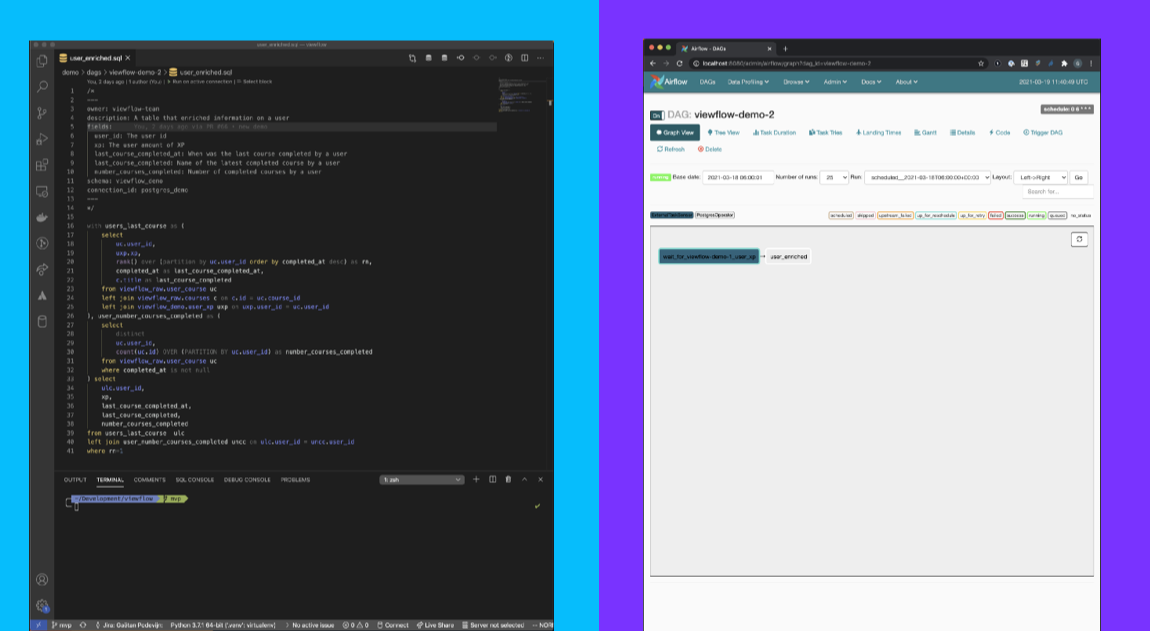Open the Extensions view icon
Screen dimensions: 1150x631
(43, 165)
